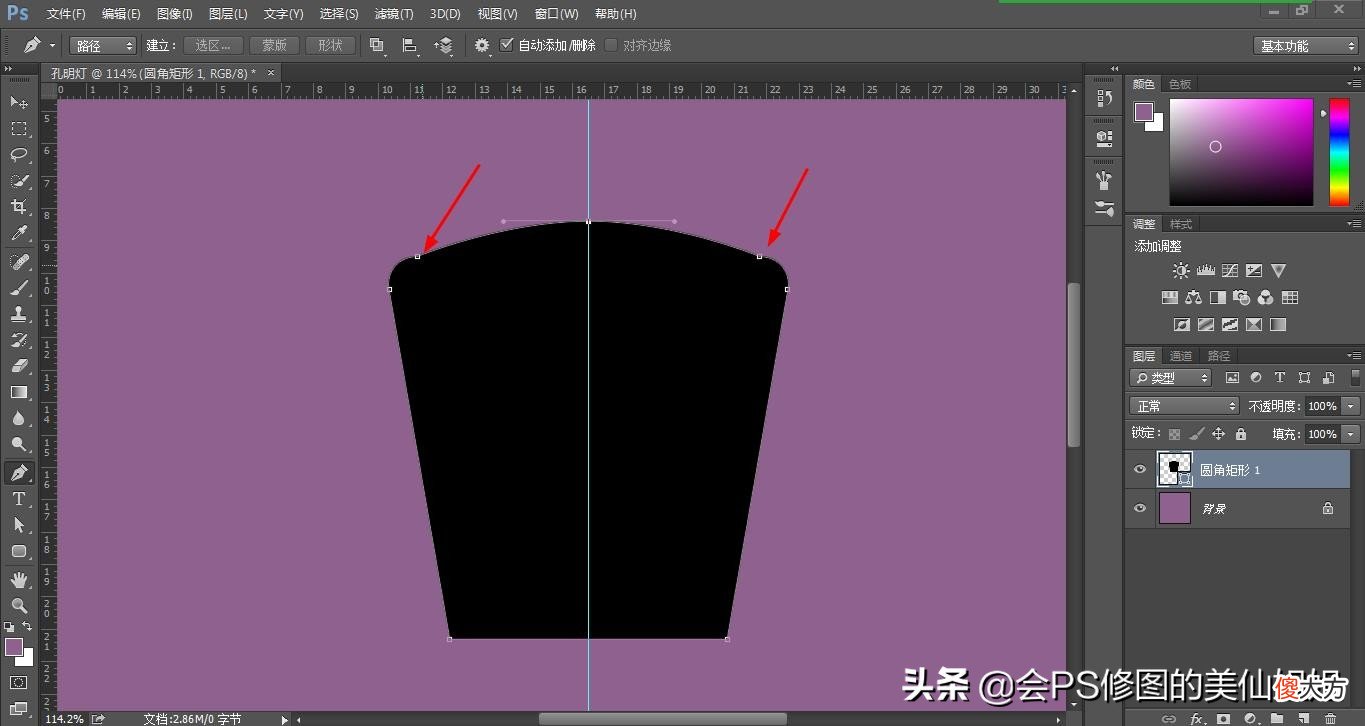
Task: Toggle lock image pixels brush icon
Action: 1196,434
